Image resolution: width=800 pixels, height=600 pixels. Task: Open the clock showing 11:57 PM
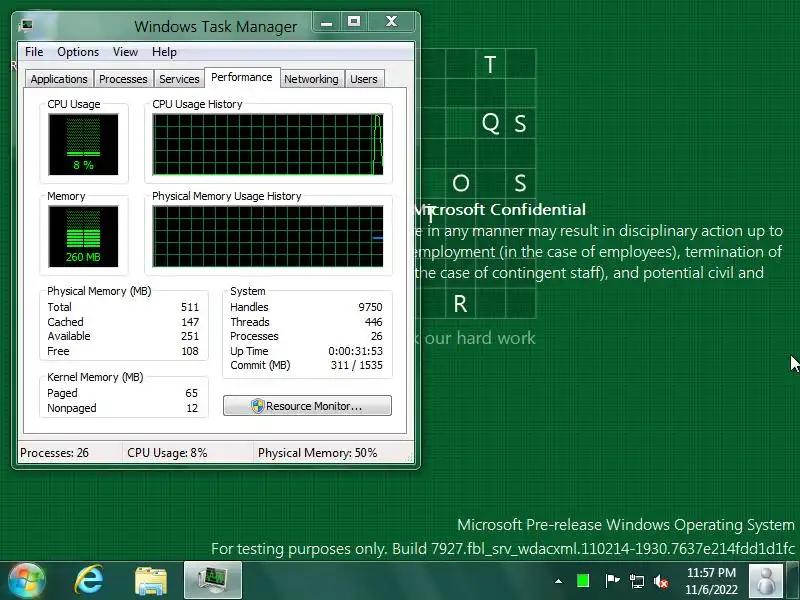pyautogui.click(x=711, y=581)
